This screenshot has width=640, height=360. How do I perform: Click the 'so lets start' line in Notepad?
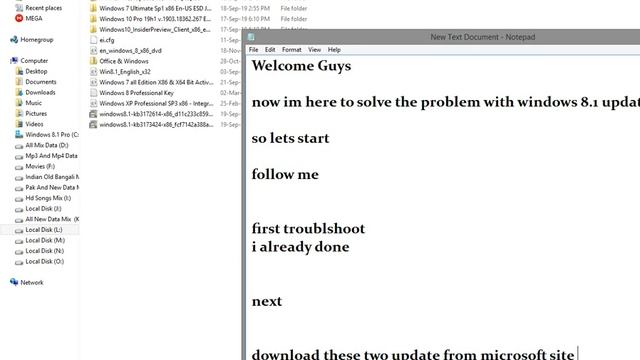[x=290, y=138]
